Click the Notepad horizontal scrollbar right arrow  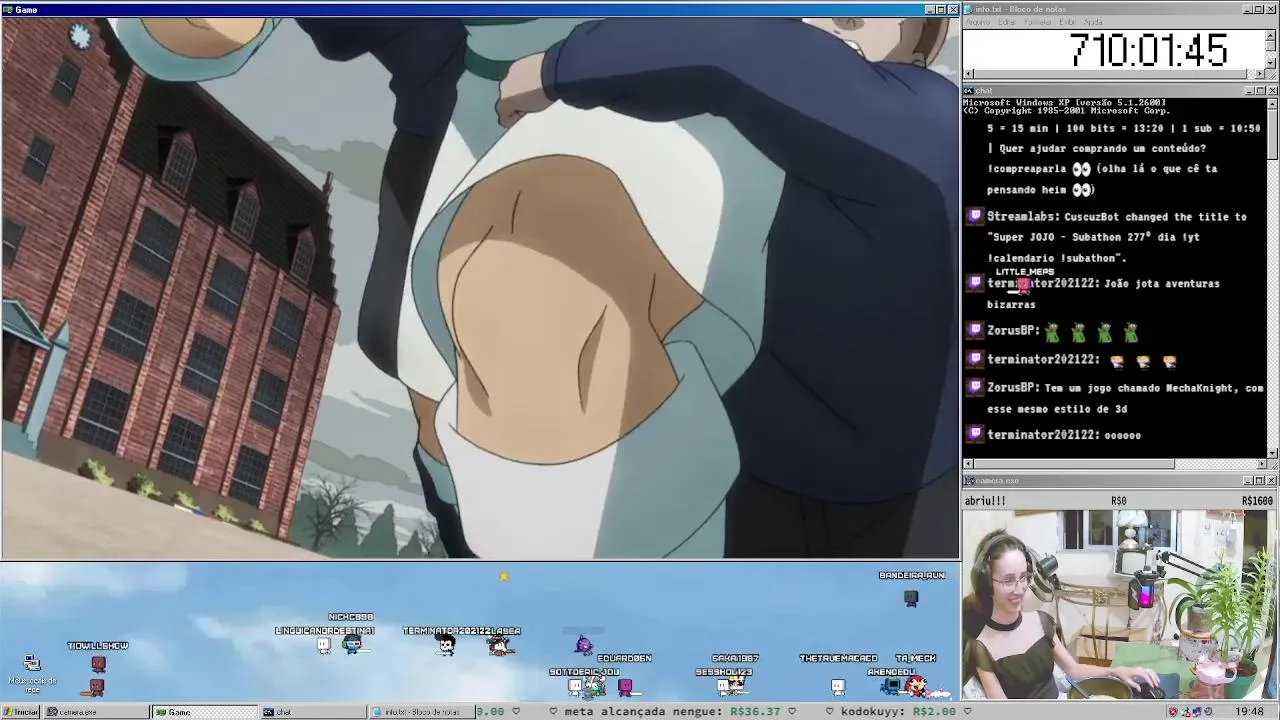[x=1261, y=74]
